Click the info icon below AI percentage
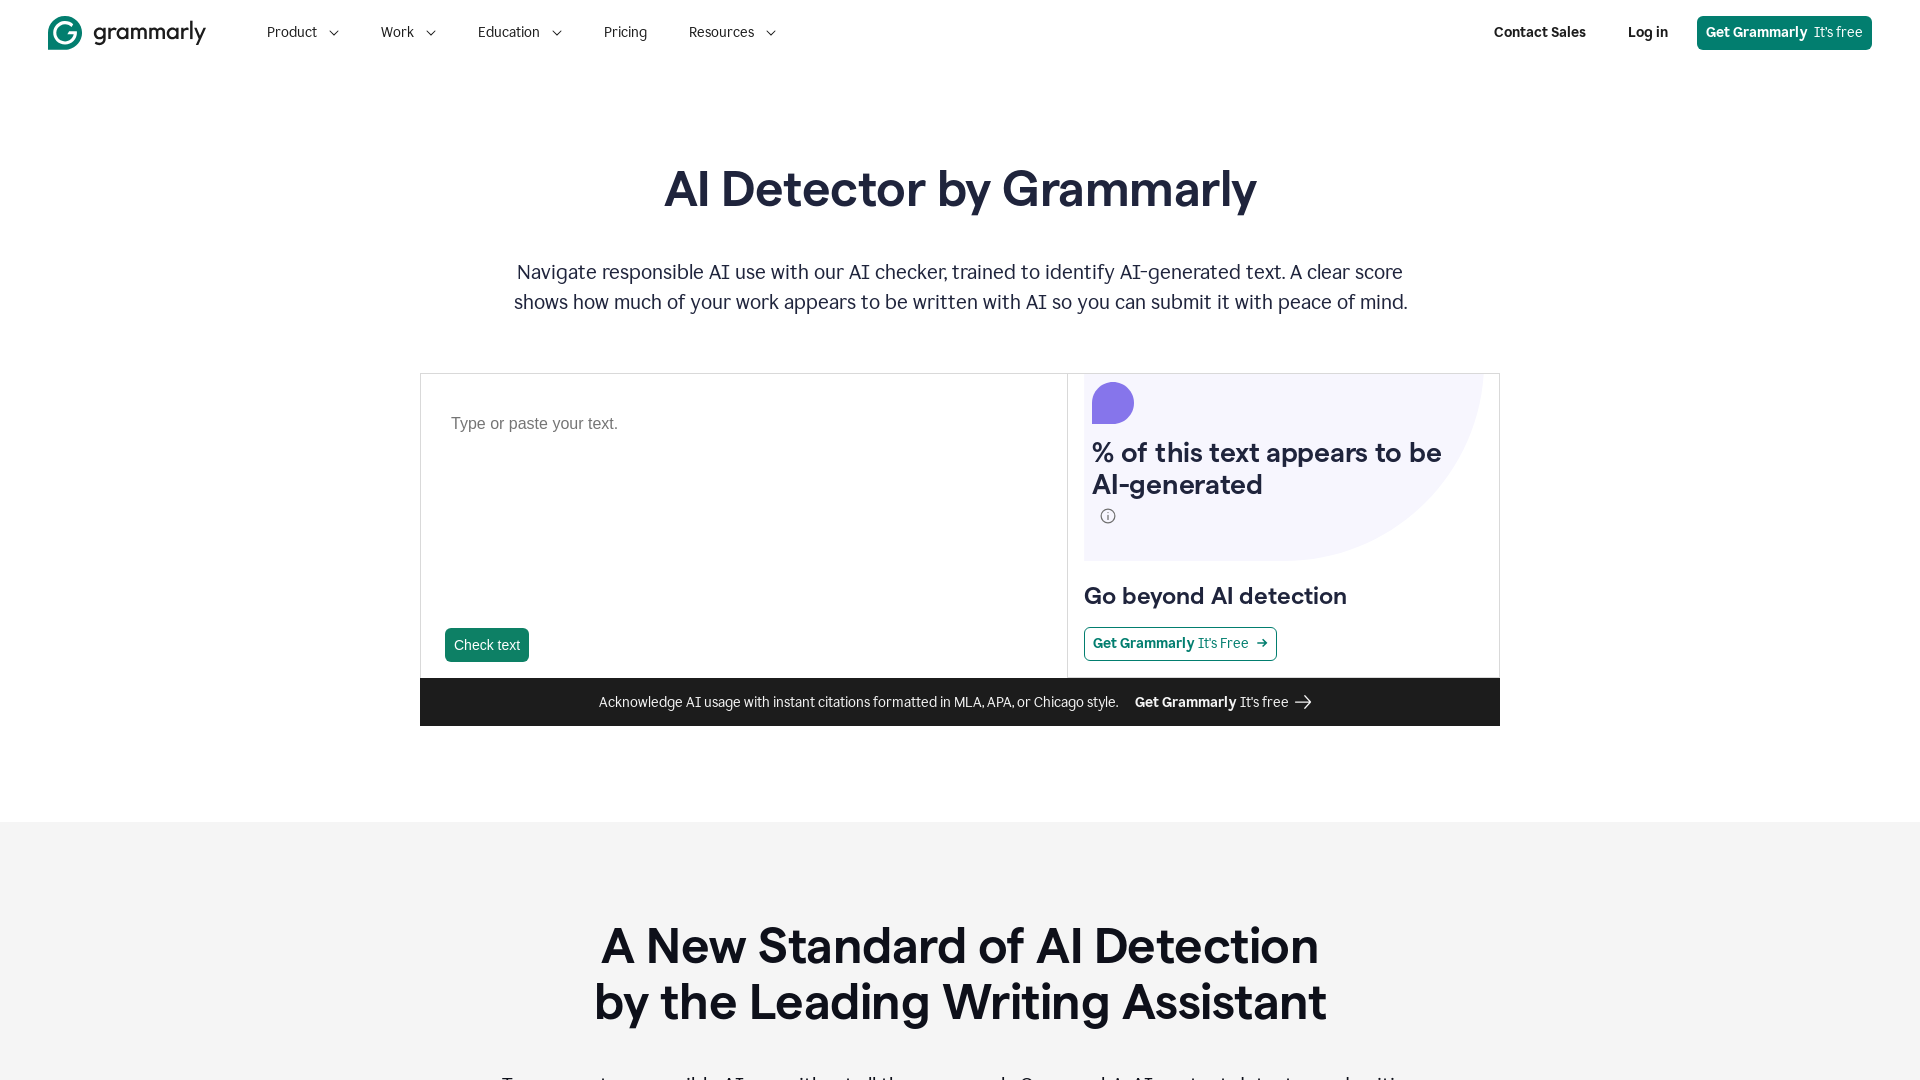This screenshot has height=1080, width=1920. coord(1108,516)
